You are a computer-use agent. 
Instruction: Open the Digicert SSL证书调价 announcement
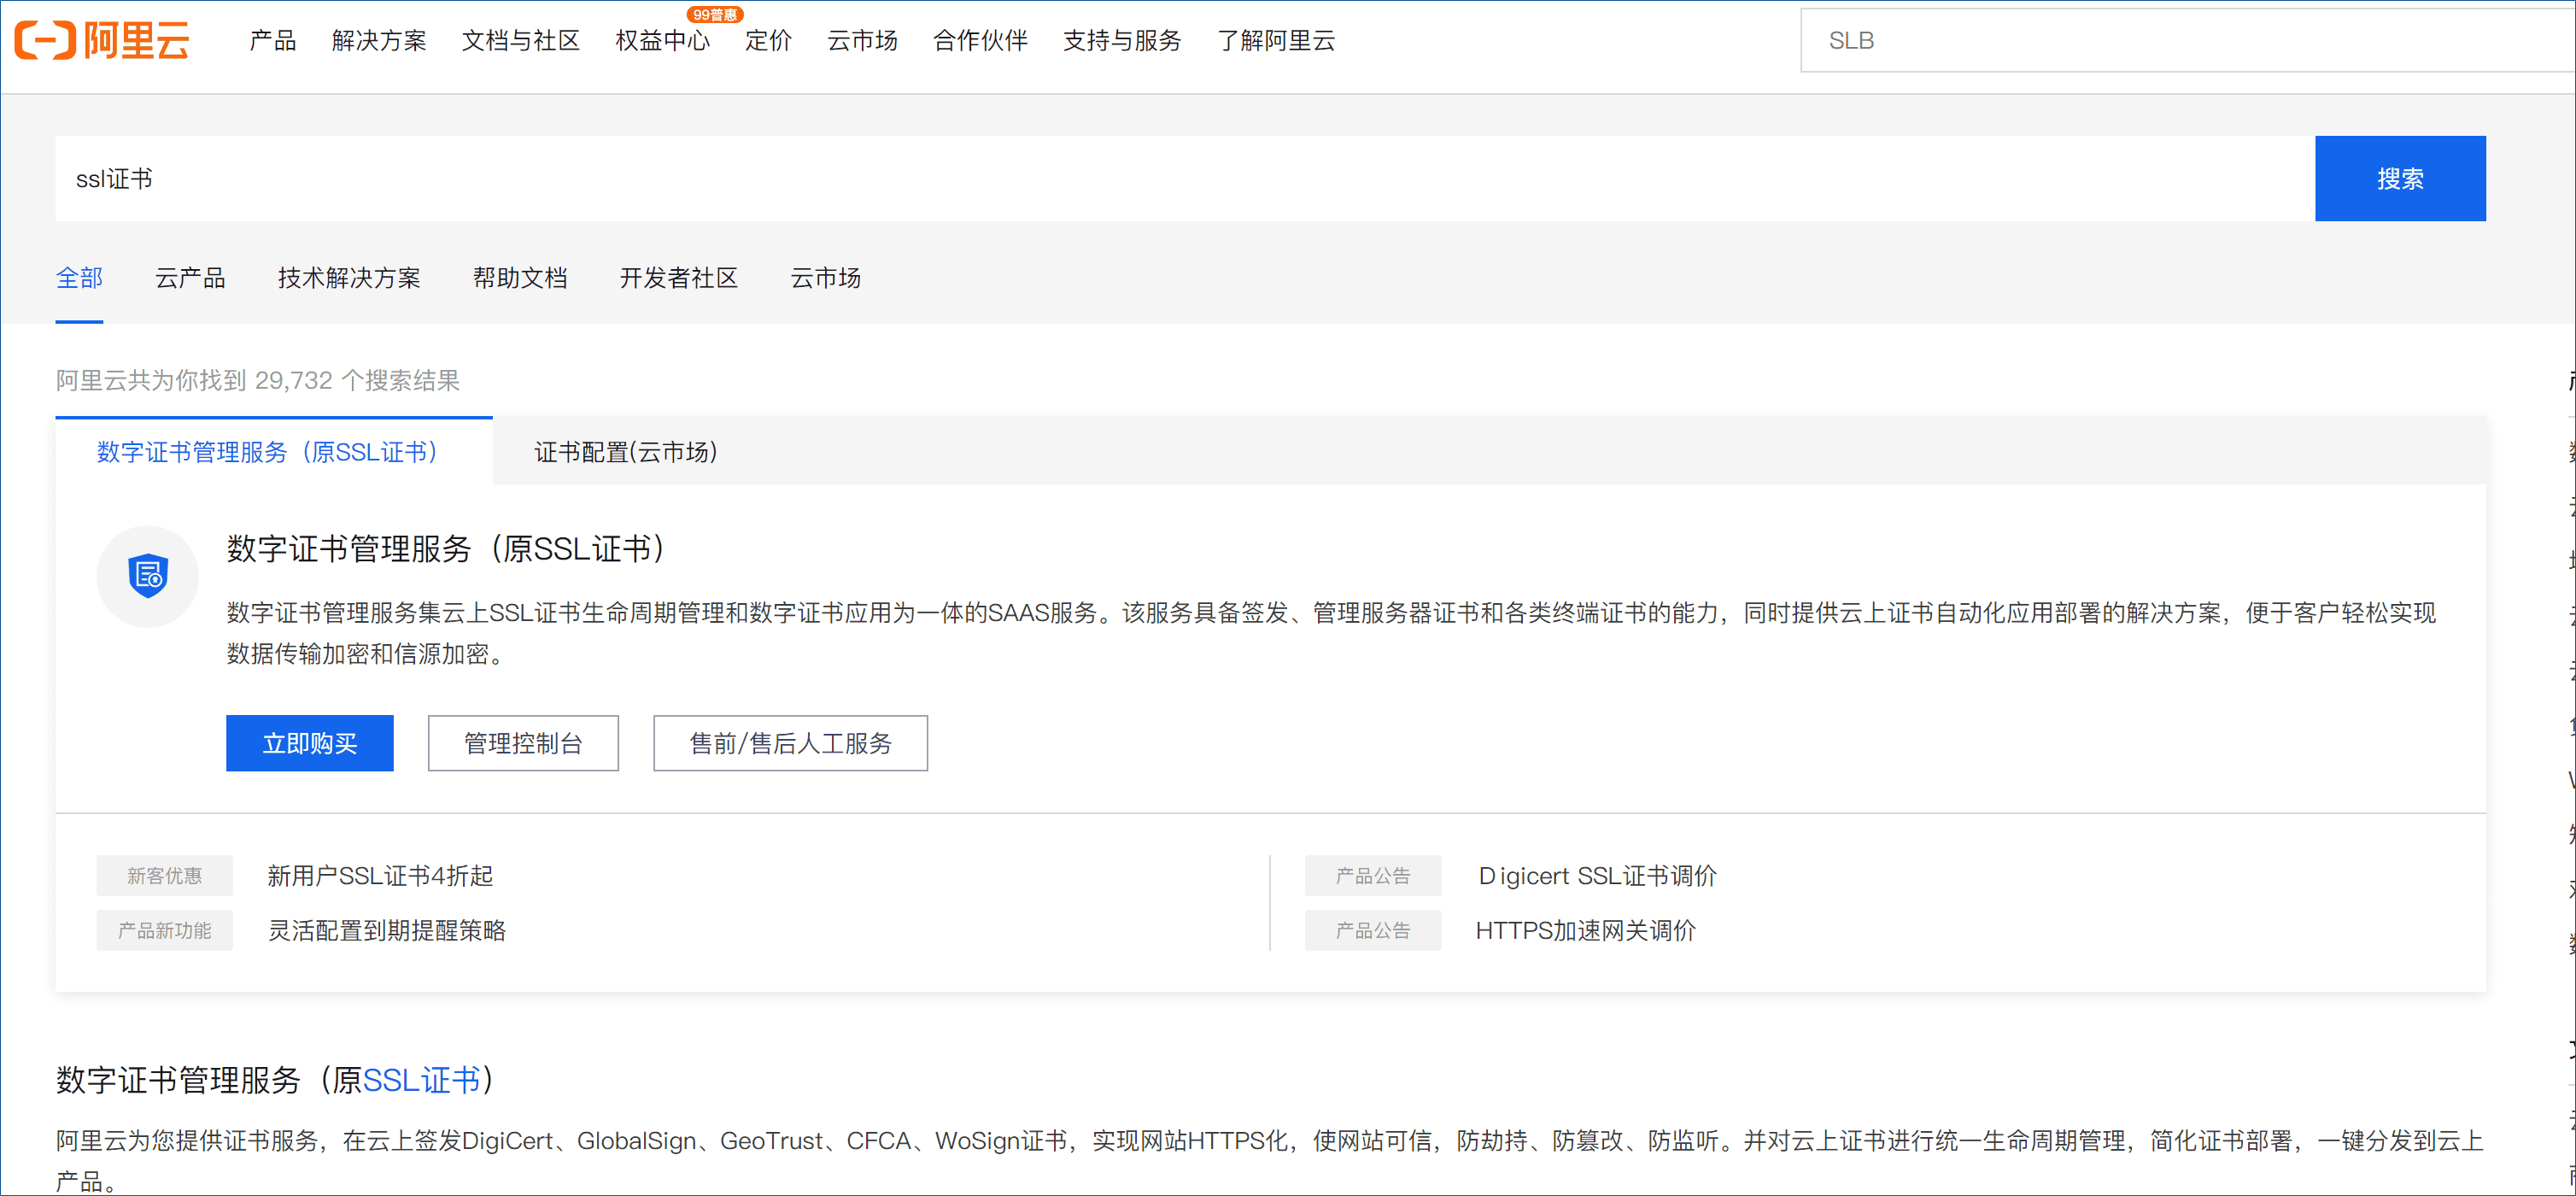click(1597, 876)
